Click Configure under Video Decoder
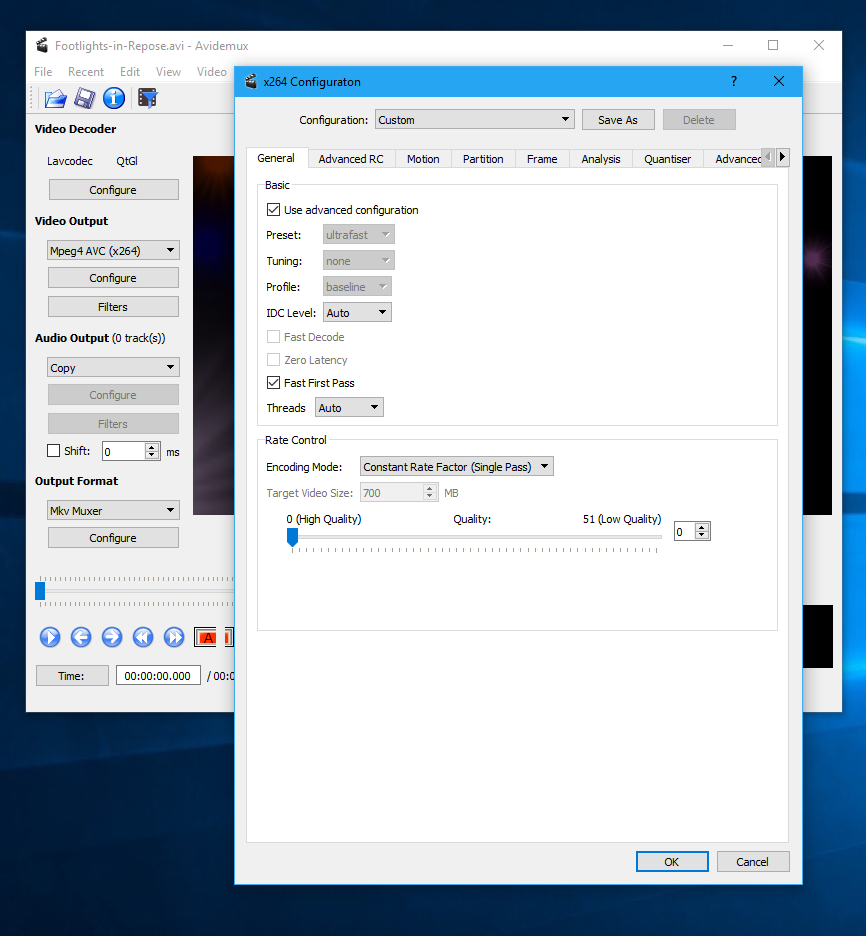The image size is (866, 936). 113,190
